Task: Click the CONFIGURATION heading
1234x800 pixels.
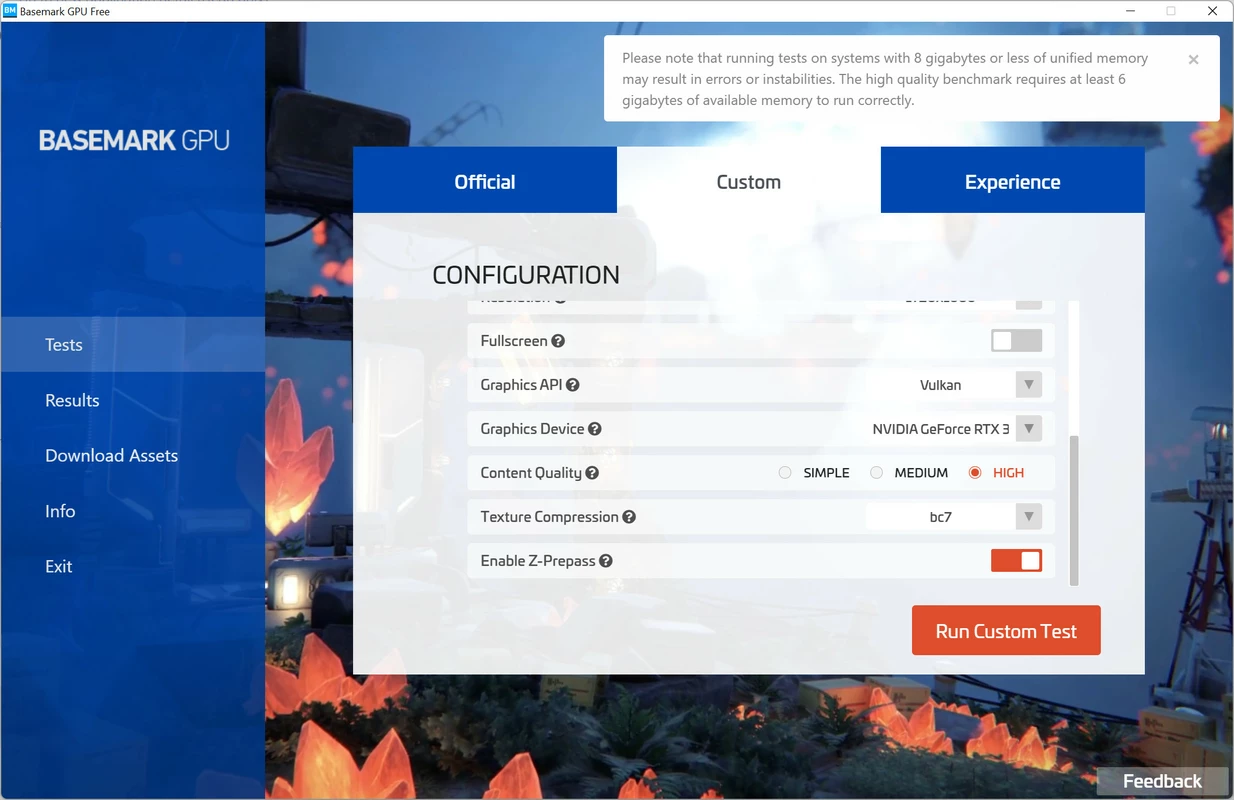Action: coord(526,275)
